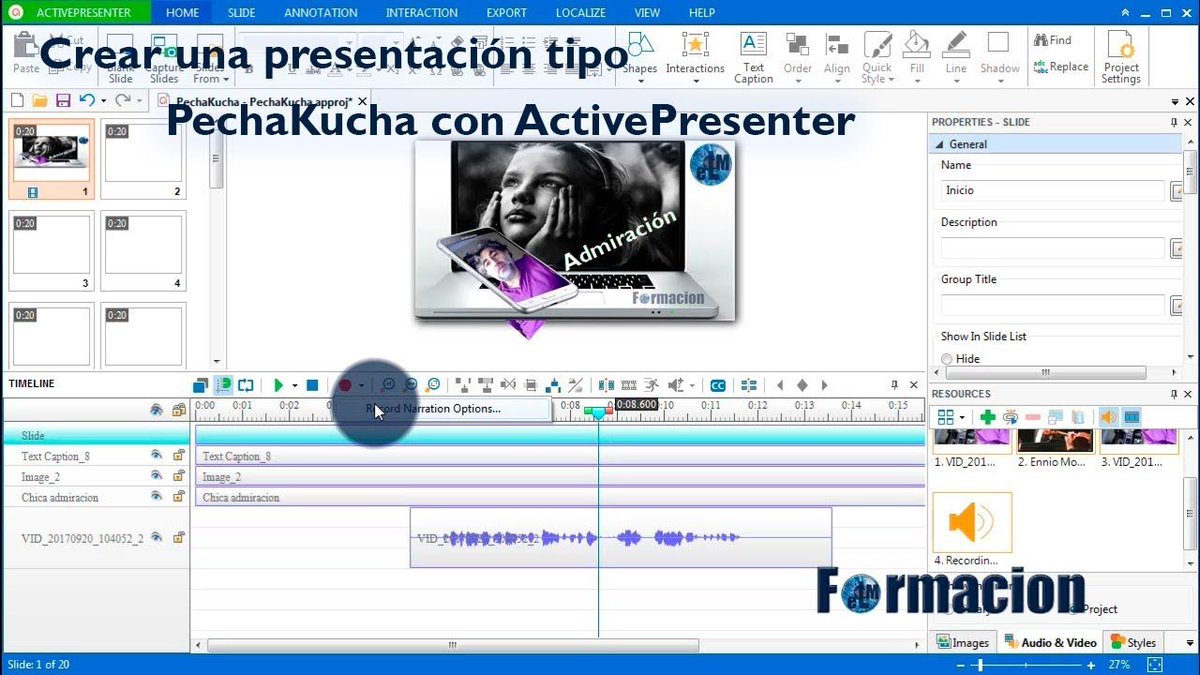
Task: Click the red Record Narration icon
Action: (x=346, y=384)
